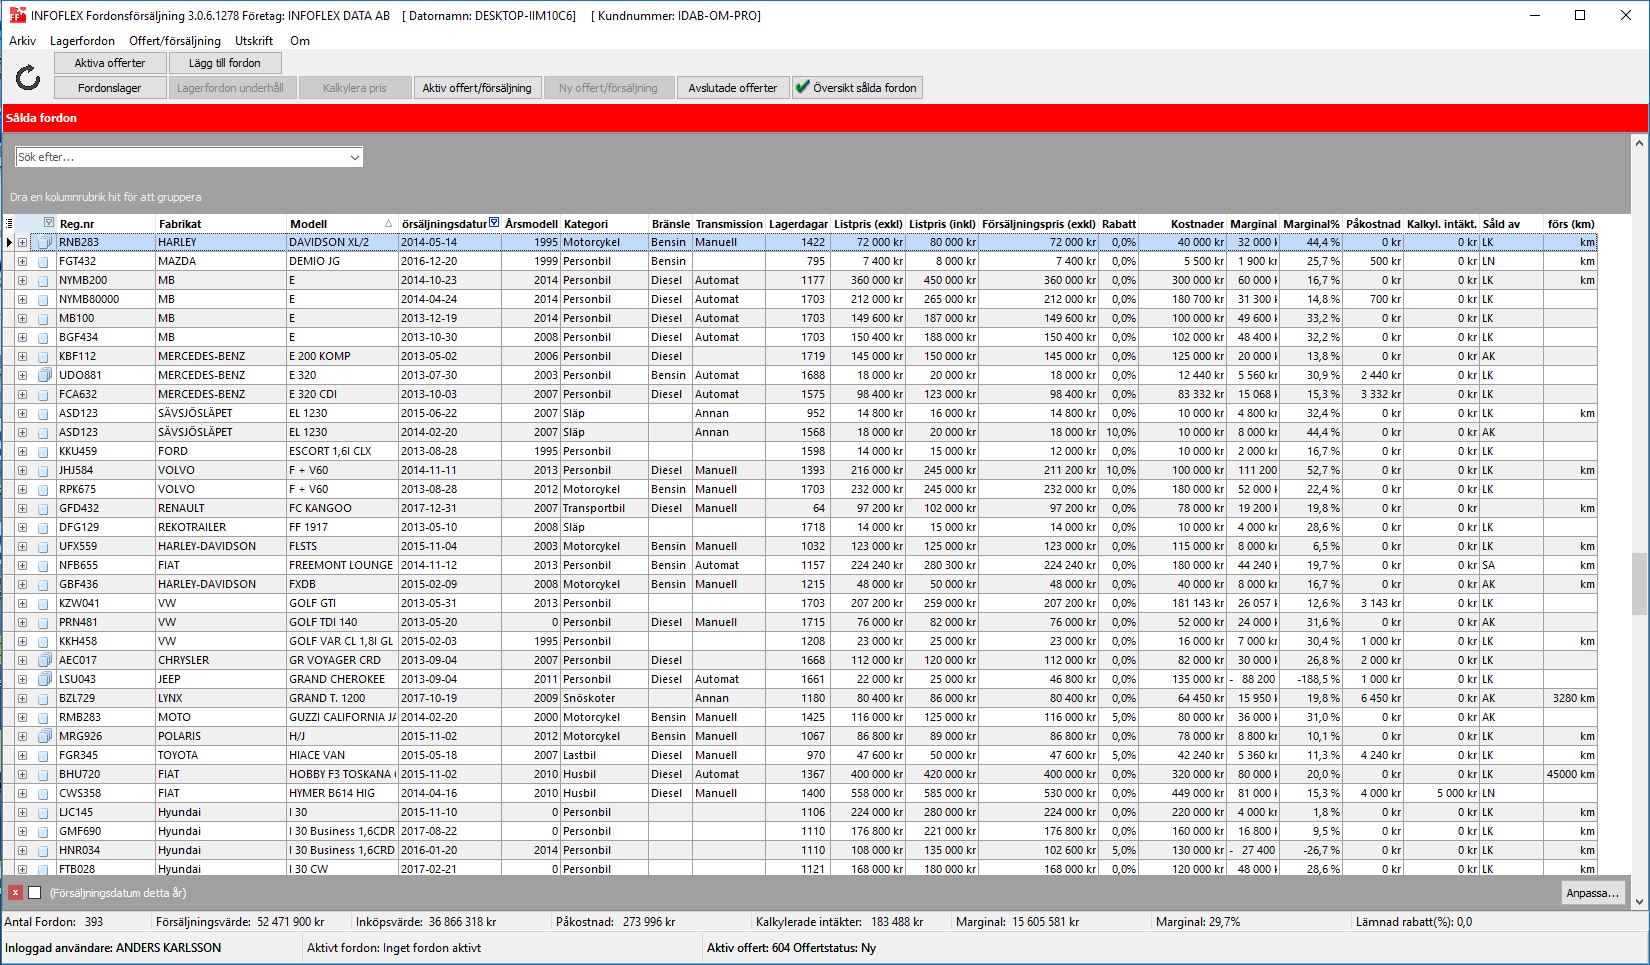
Task: Click multi-document icon on MRG926 row
Action: tap(44, 736)
